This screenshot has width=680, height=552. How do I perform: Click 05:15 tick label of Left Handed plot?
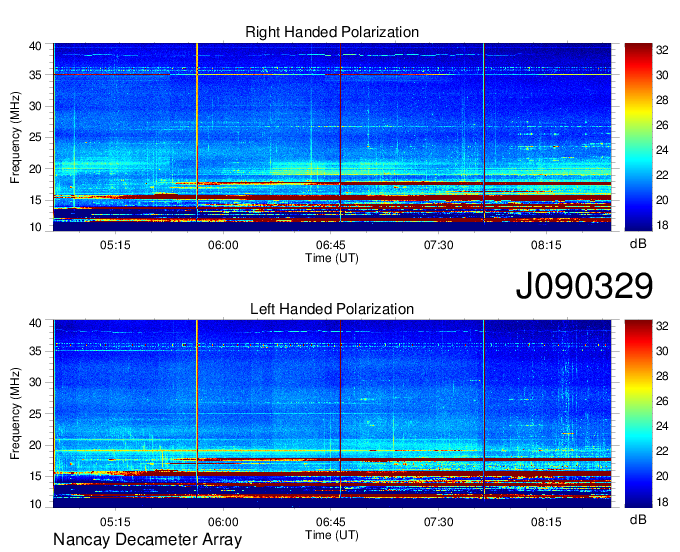[115, 522]
